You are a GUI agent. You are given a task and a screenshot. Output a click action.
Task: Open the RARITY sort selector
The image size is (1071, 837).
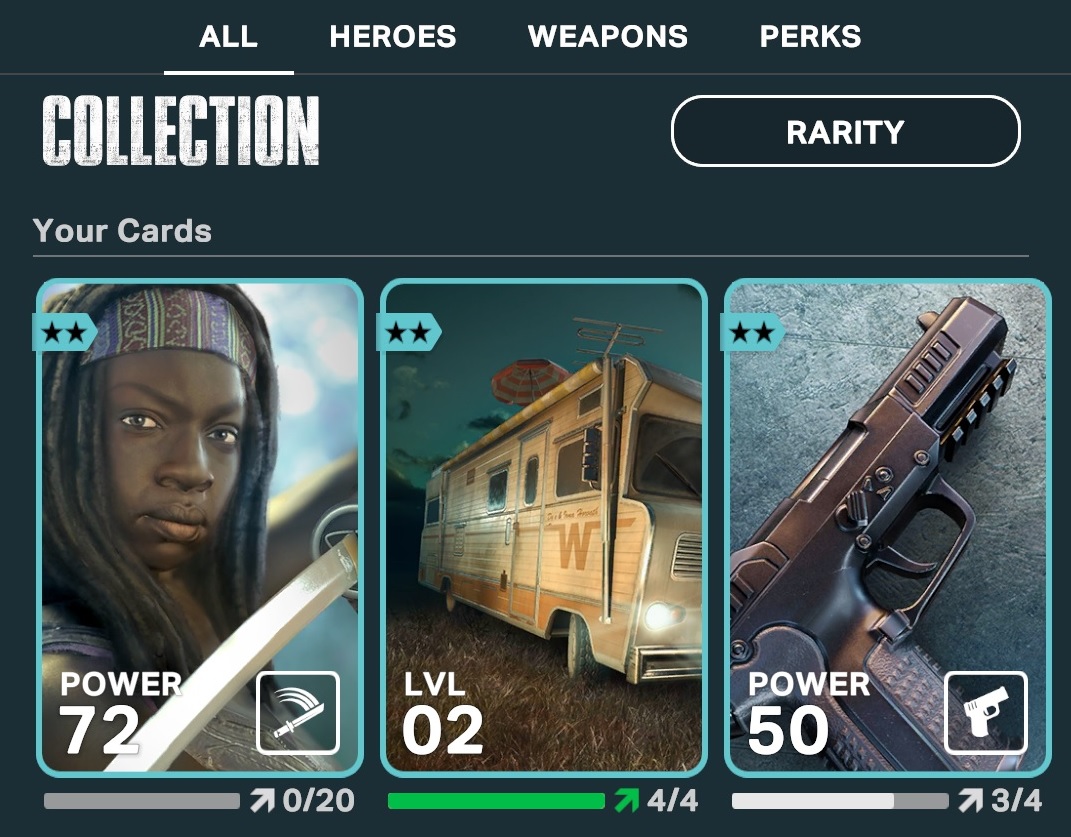tap(846, 131)
